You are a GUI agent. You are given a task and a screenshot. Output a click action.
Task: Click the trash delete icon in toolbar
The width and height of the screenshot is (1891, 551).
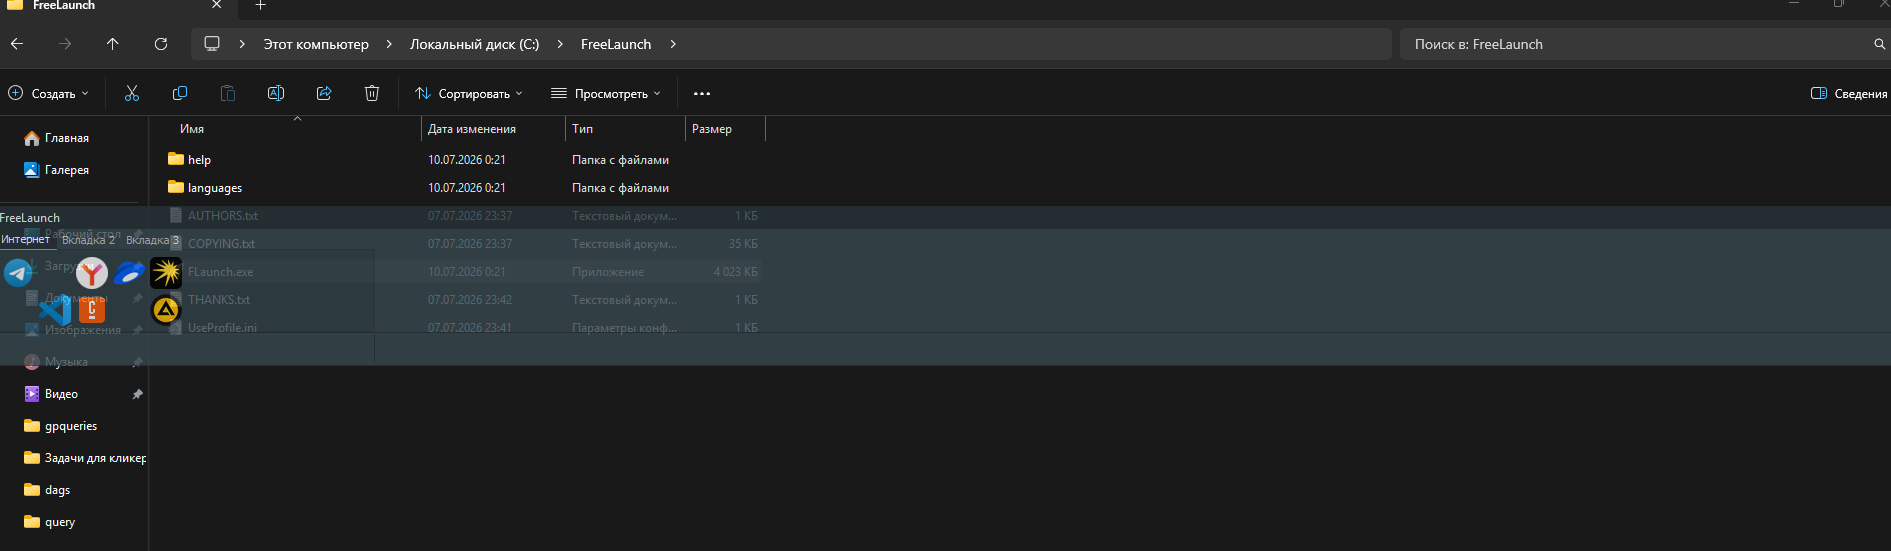[x=372, y=93]
